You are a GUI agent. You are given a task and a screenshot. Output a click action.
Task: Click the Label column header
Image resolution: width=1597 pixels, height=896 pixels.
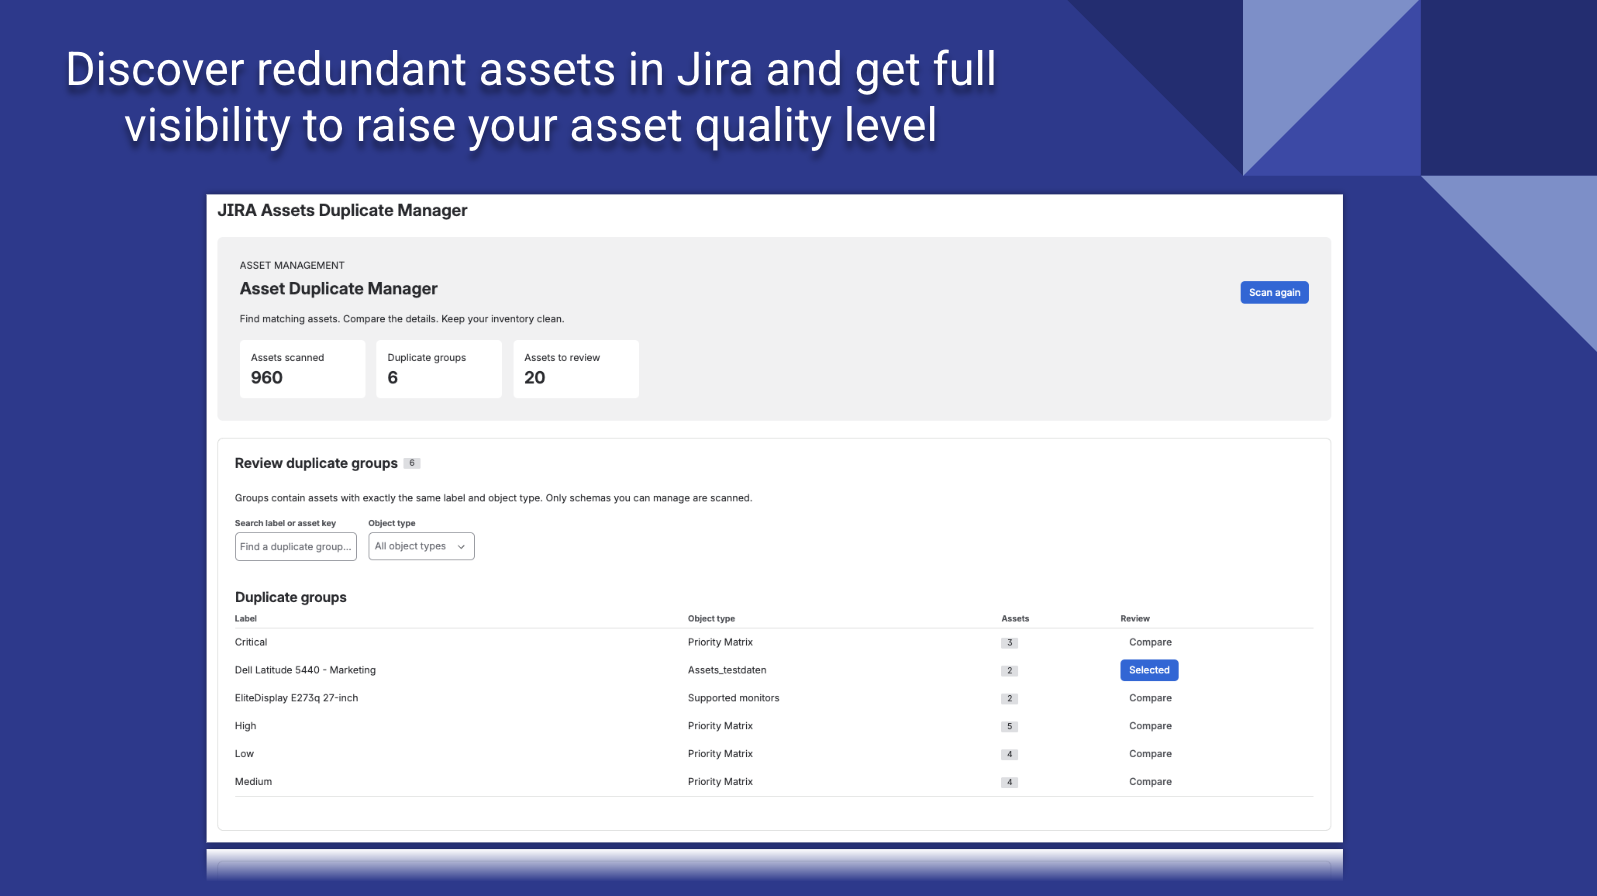coord(246,618)
